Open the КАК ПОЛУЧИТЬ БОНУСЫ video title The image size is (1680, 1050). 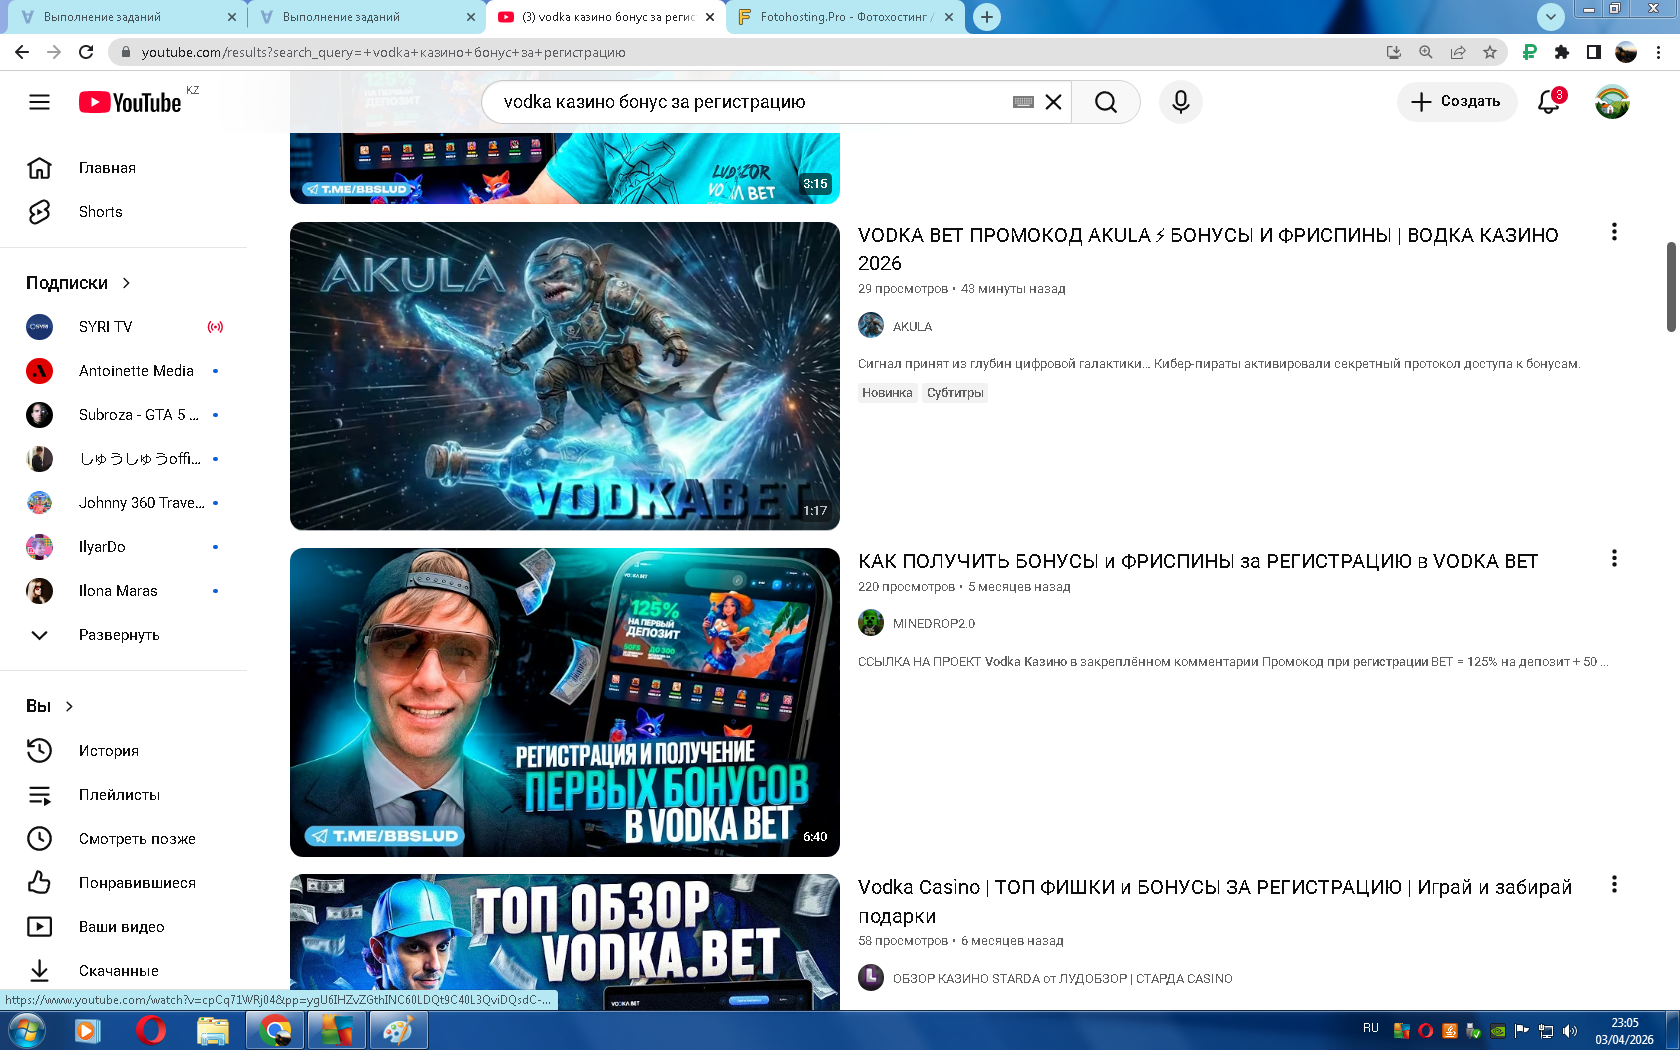coord(1198,561)
